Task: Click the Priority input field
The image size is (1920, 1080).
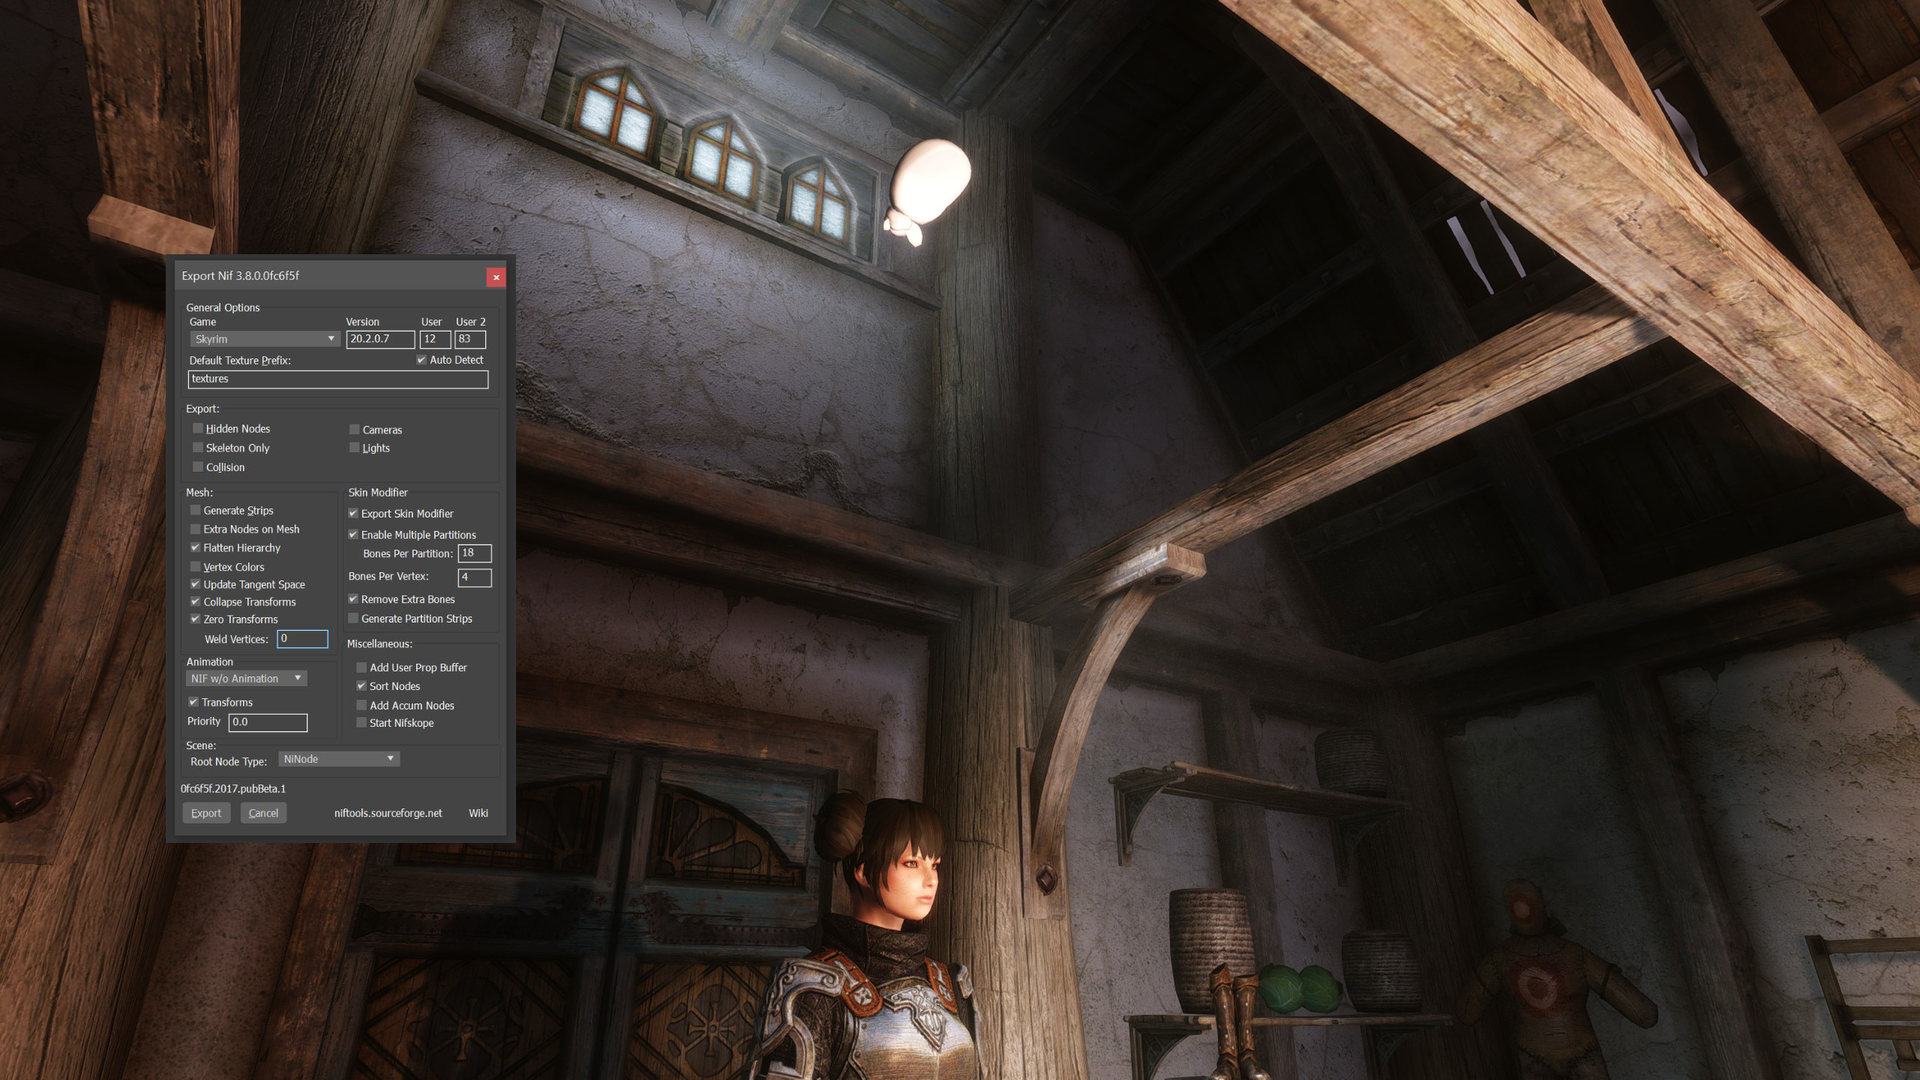Action: [x=267, y=722]
